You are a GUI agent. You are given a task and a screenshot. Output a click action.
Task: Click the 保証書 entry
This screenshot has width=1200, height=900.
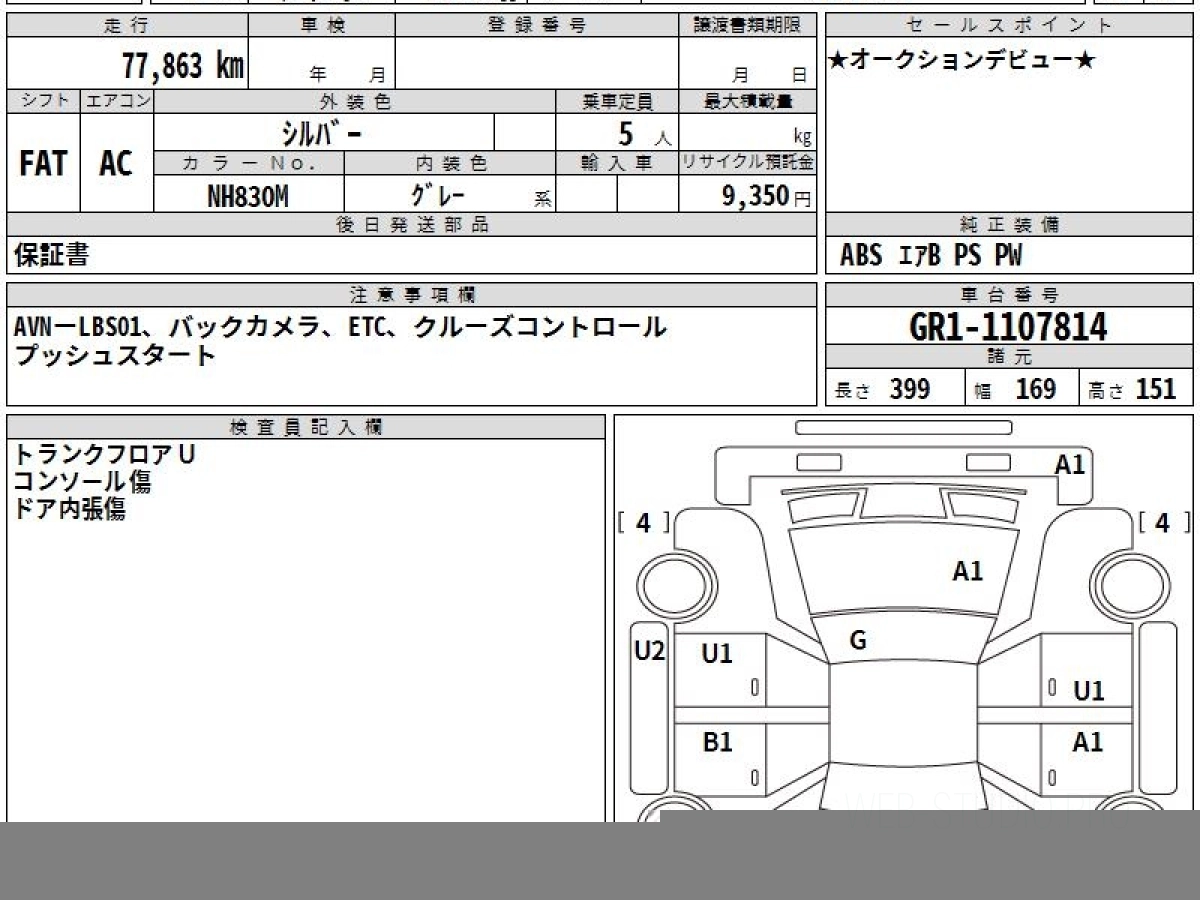51,255
